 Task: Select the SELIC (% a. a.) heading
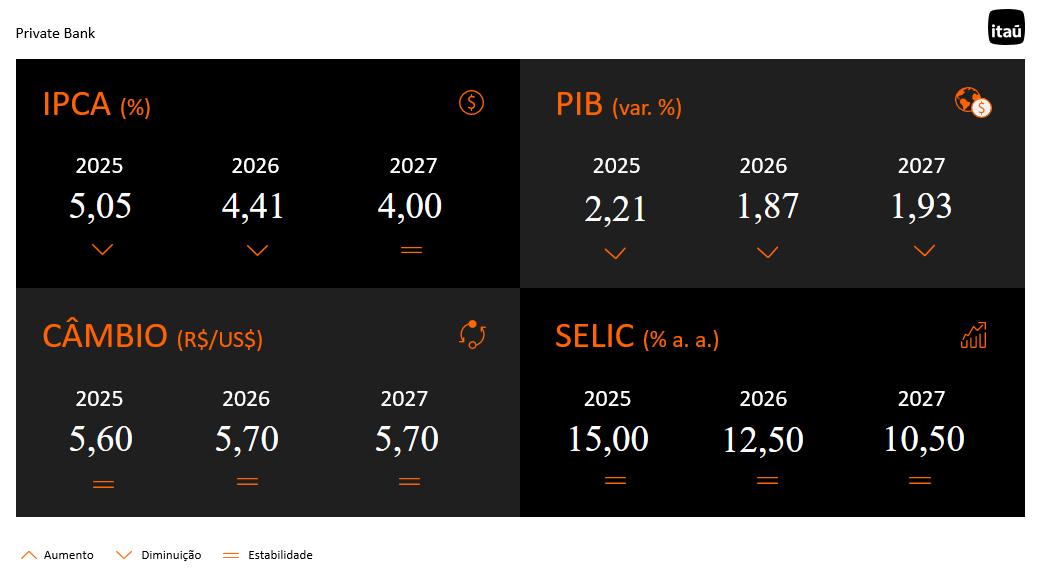[x=637, y=337]
